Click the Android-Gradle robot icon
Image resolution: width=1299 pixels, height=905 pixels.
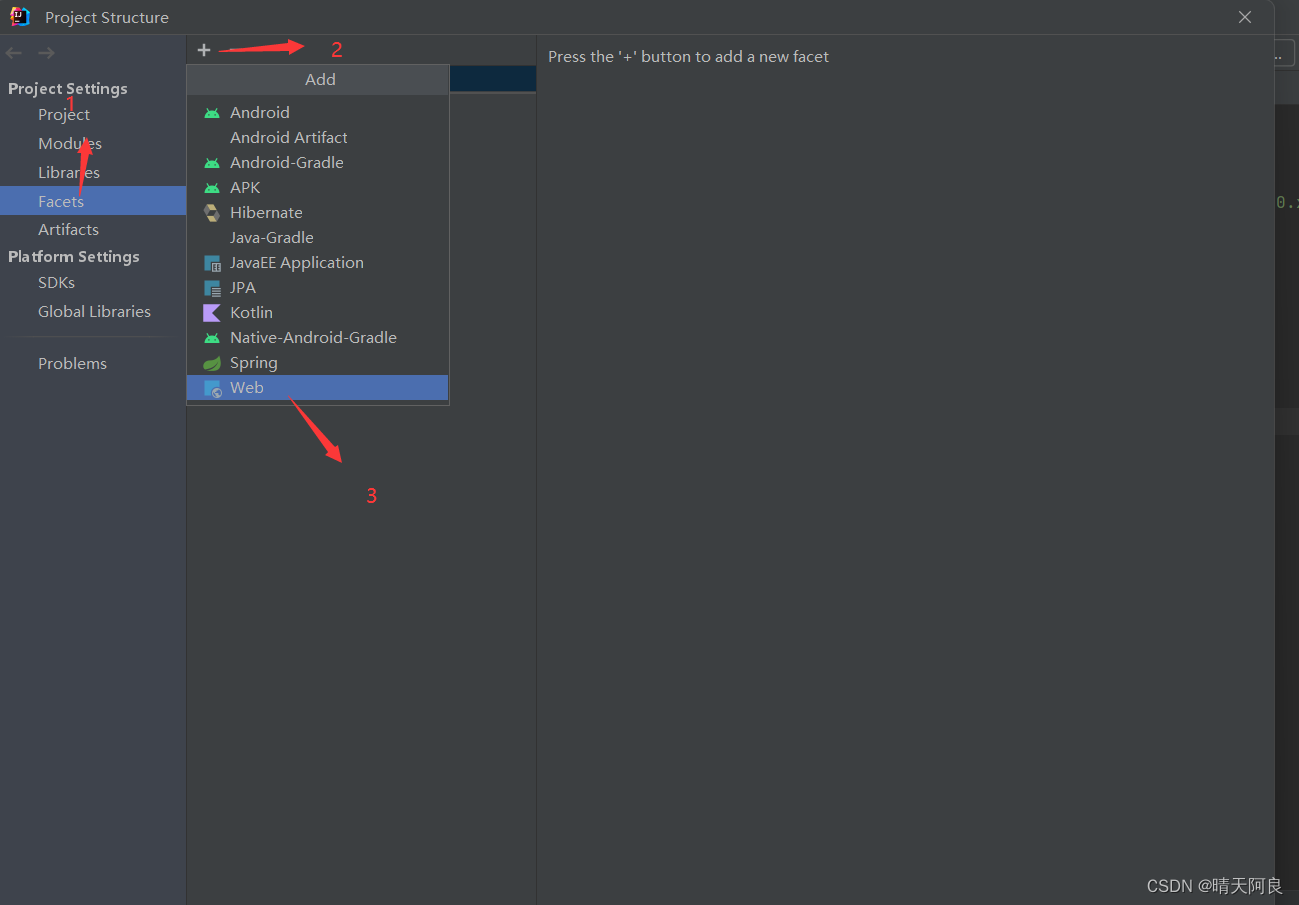click(212, 163)
